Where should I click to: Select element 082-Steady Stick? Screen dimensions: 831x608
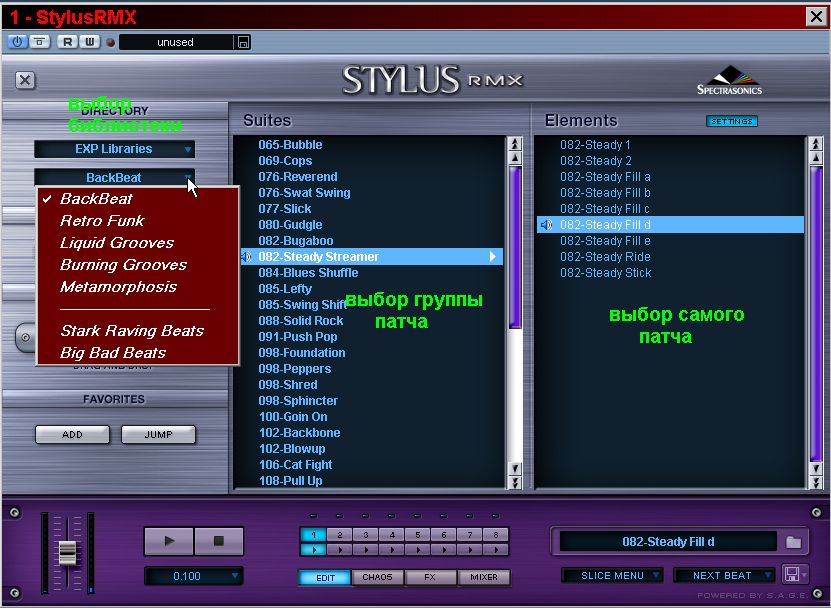[x=605, y=273]
